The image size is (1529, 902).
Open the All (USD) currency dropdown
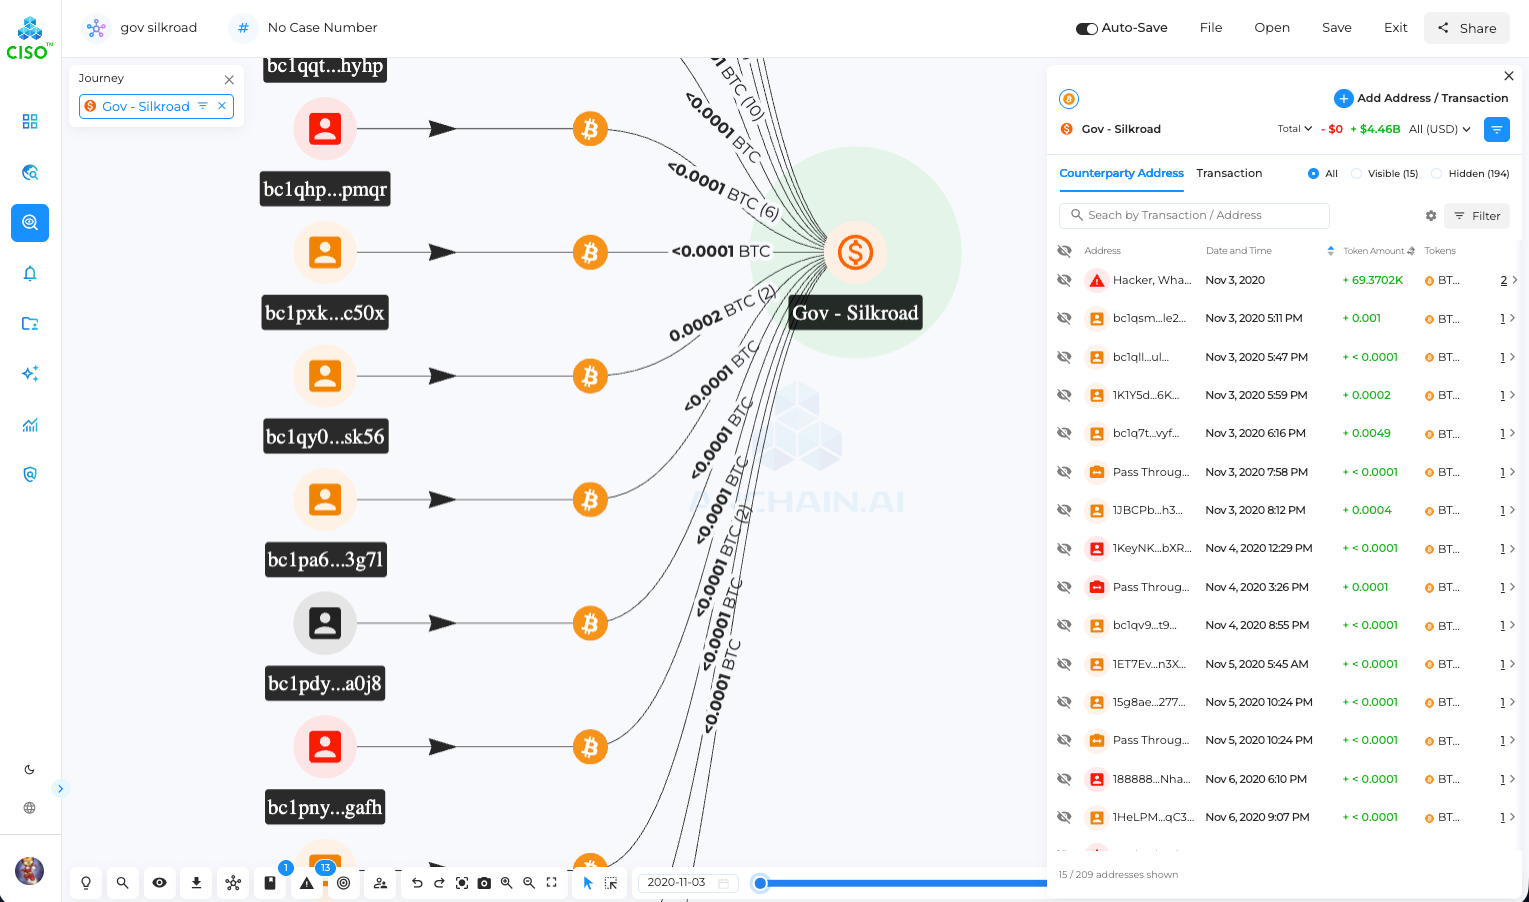[x=1440, y=129]
